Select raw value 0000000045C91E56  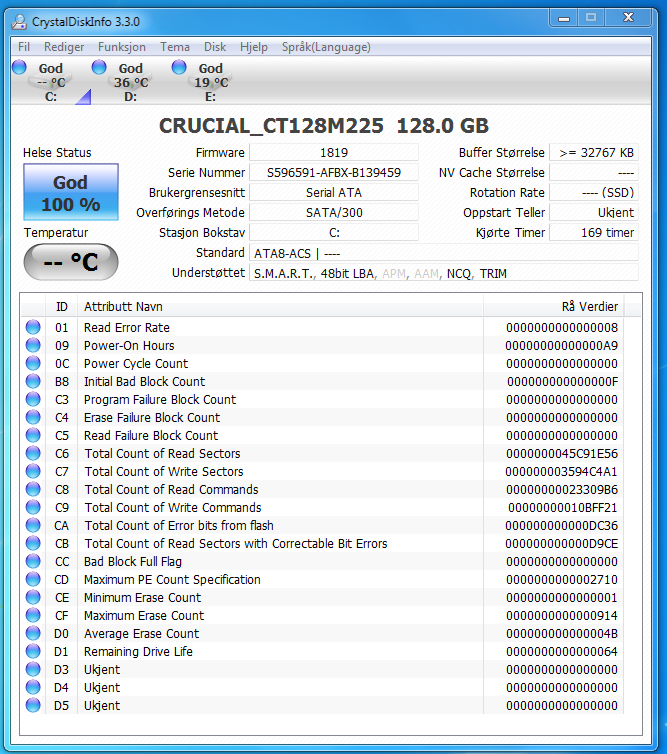pyautogui.click(x=562, y=453)
